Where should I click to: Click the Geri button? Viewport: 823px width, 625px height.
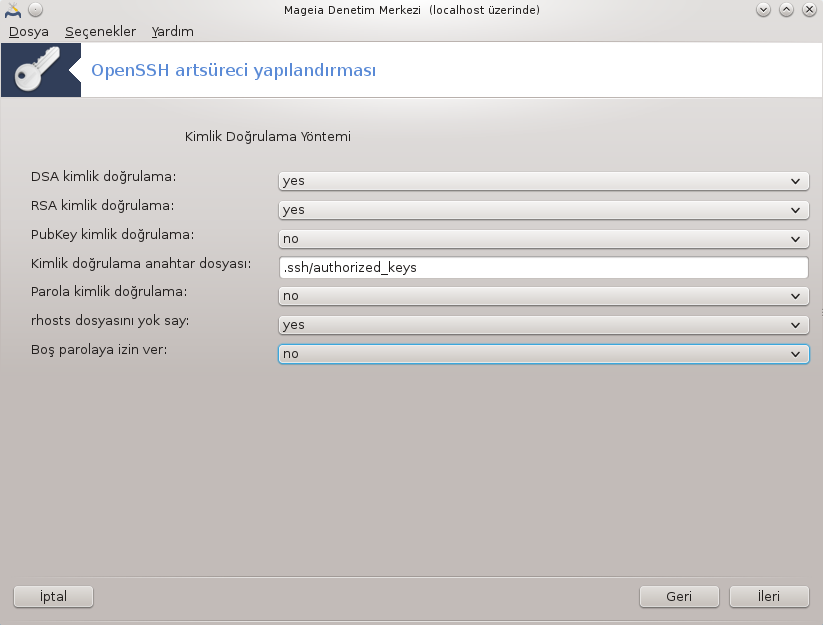click(679, 597)
